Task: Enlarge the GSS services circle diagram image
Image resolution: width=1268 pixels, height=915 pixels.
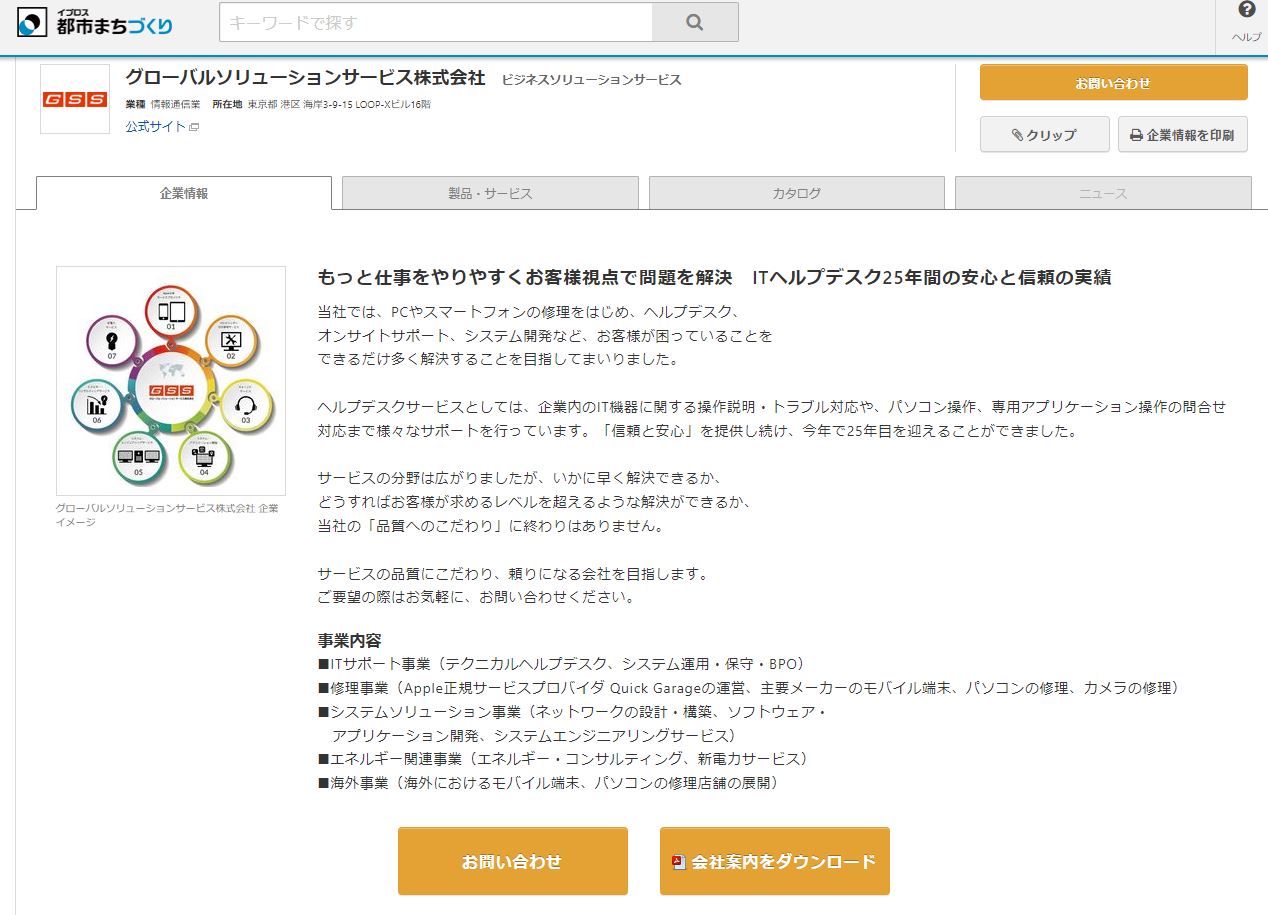Action: click(171, 381)
